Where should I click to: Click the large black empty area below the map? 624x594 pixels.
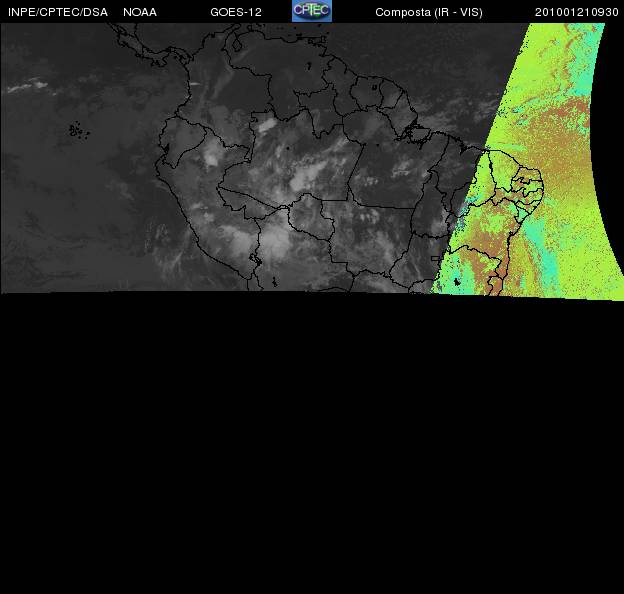pyautogui.click(x=310, y=440)
